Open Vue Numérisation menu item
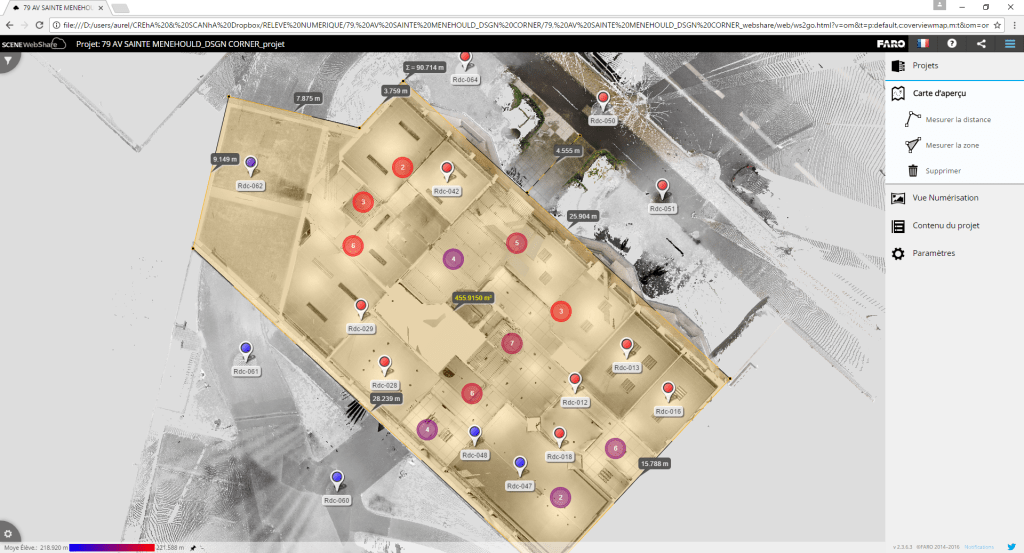1024x553 pixels. (945, 198)
